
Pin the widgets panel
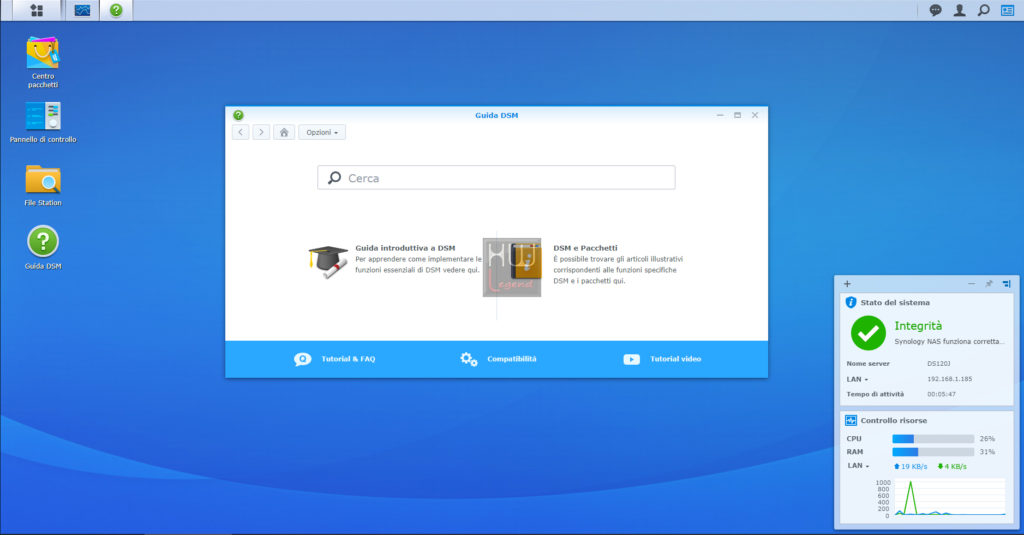click(x=989, y=284)
